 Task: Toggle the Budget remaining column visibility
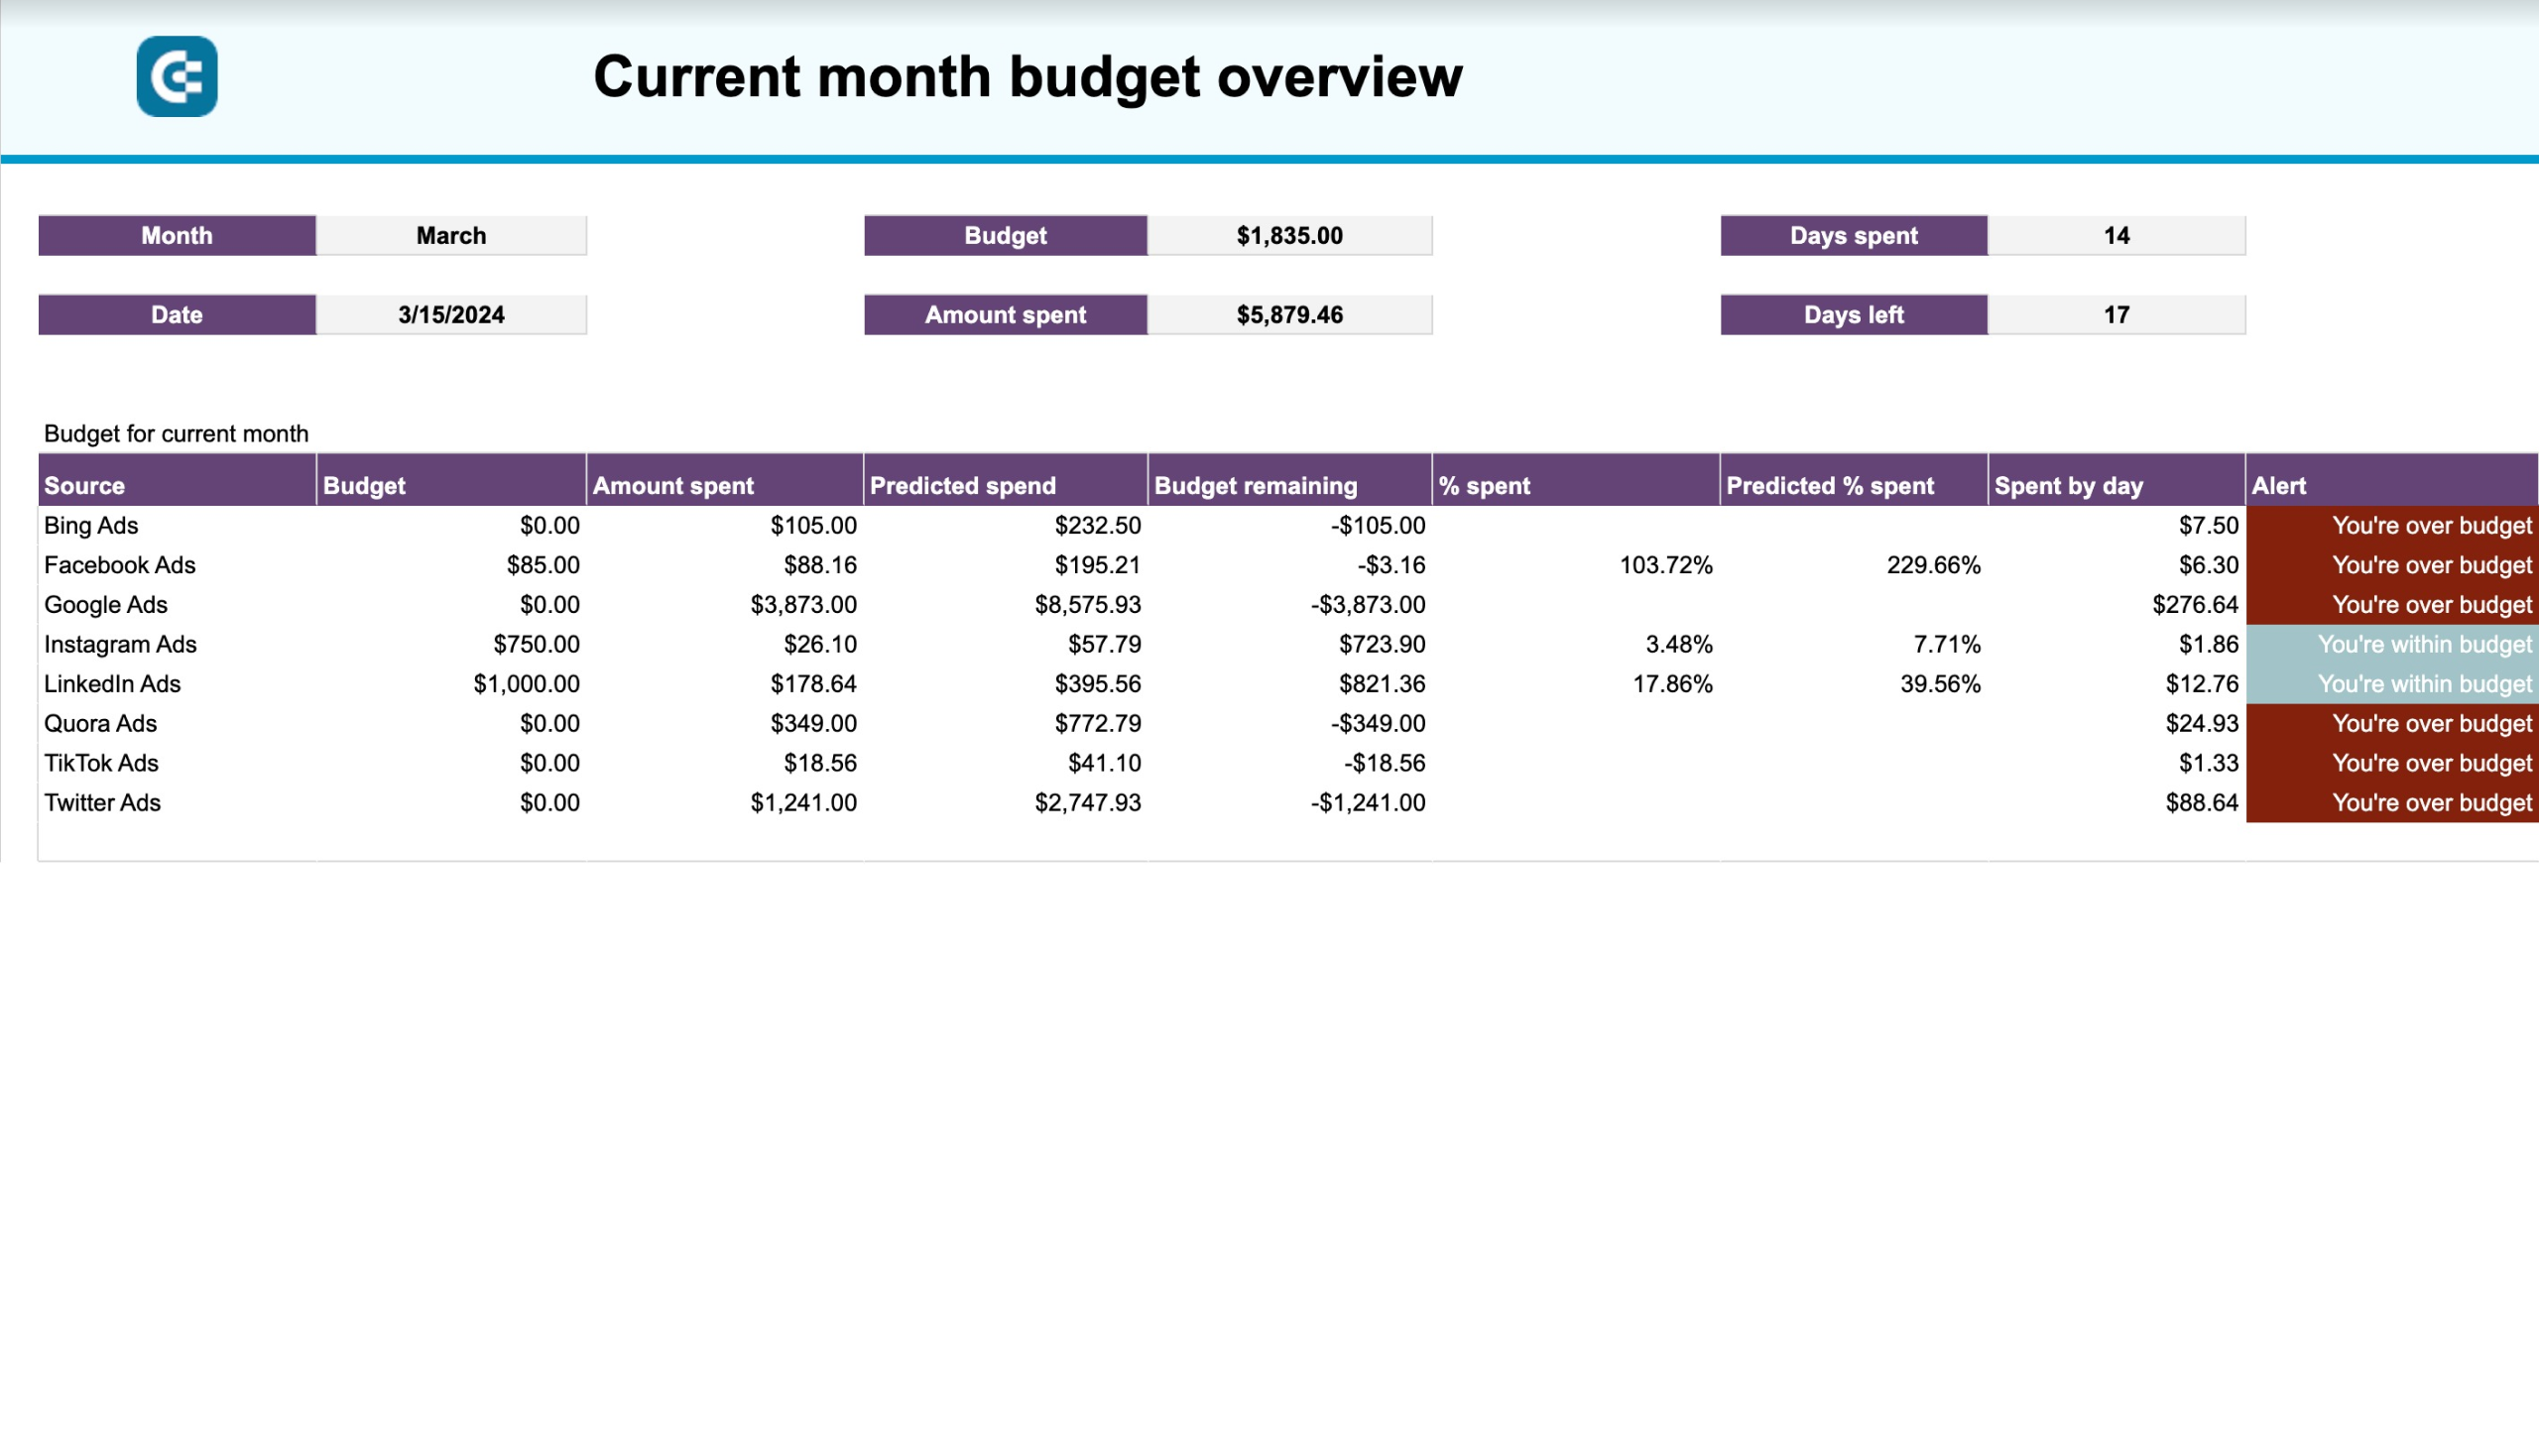click(1256, 485)
